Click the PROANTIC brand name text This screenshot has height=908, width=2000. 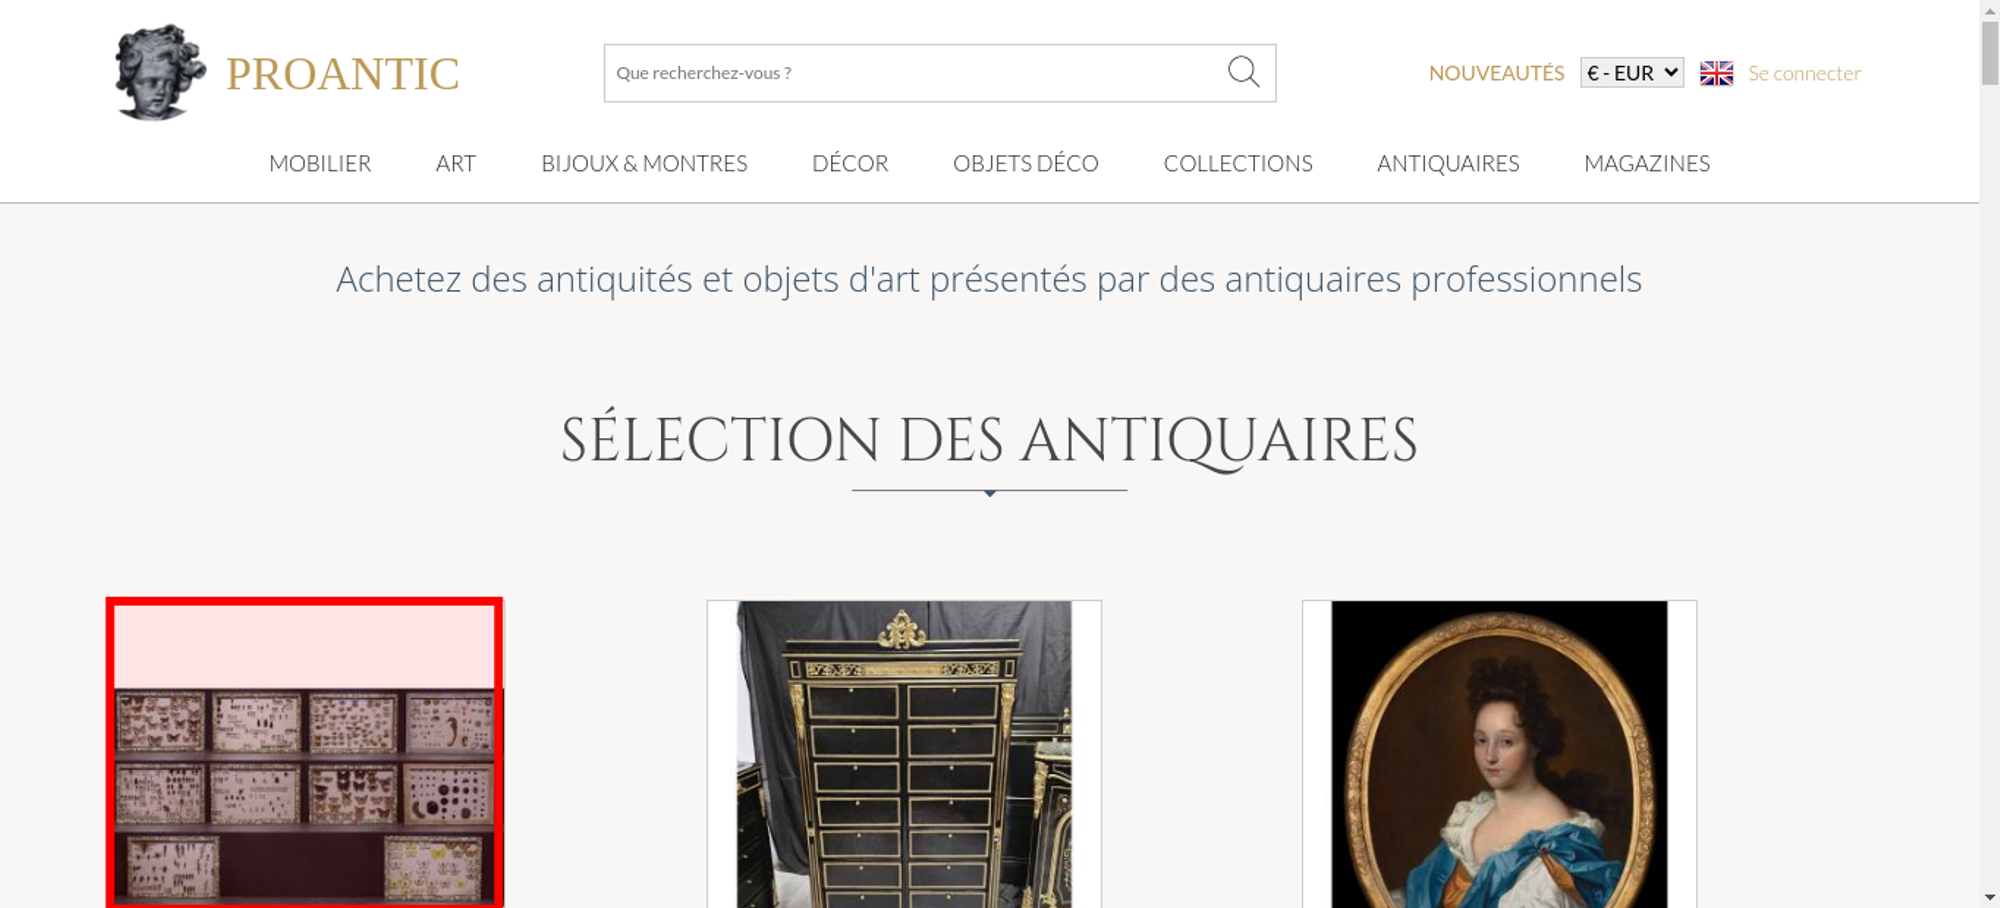[x=343, y=74]
